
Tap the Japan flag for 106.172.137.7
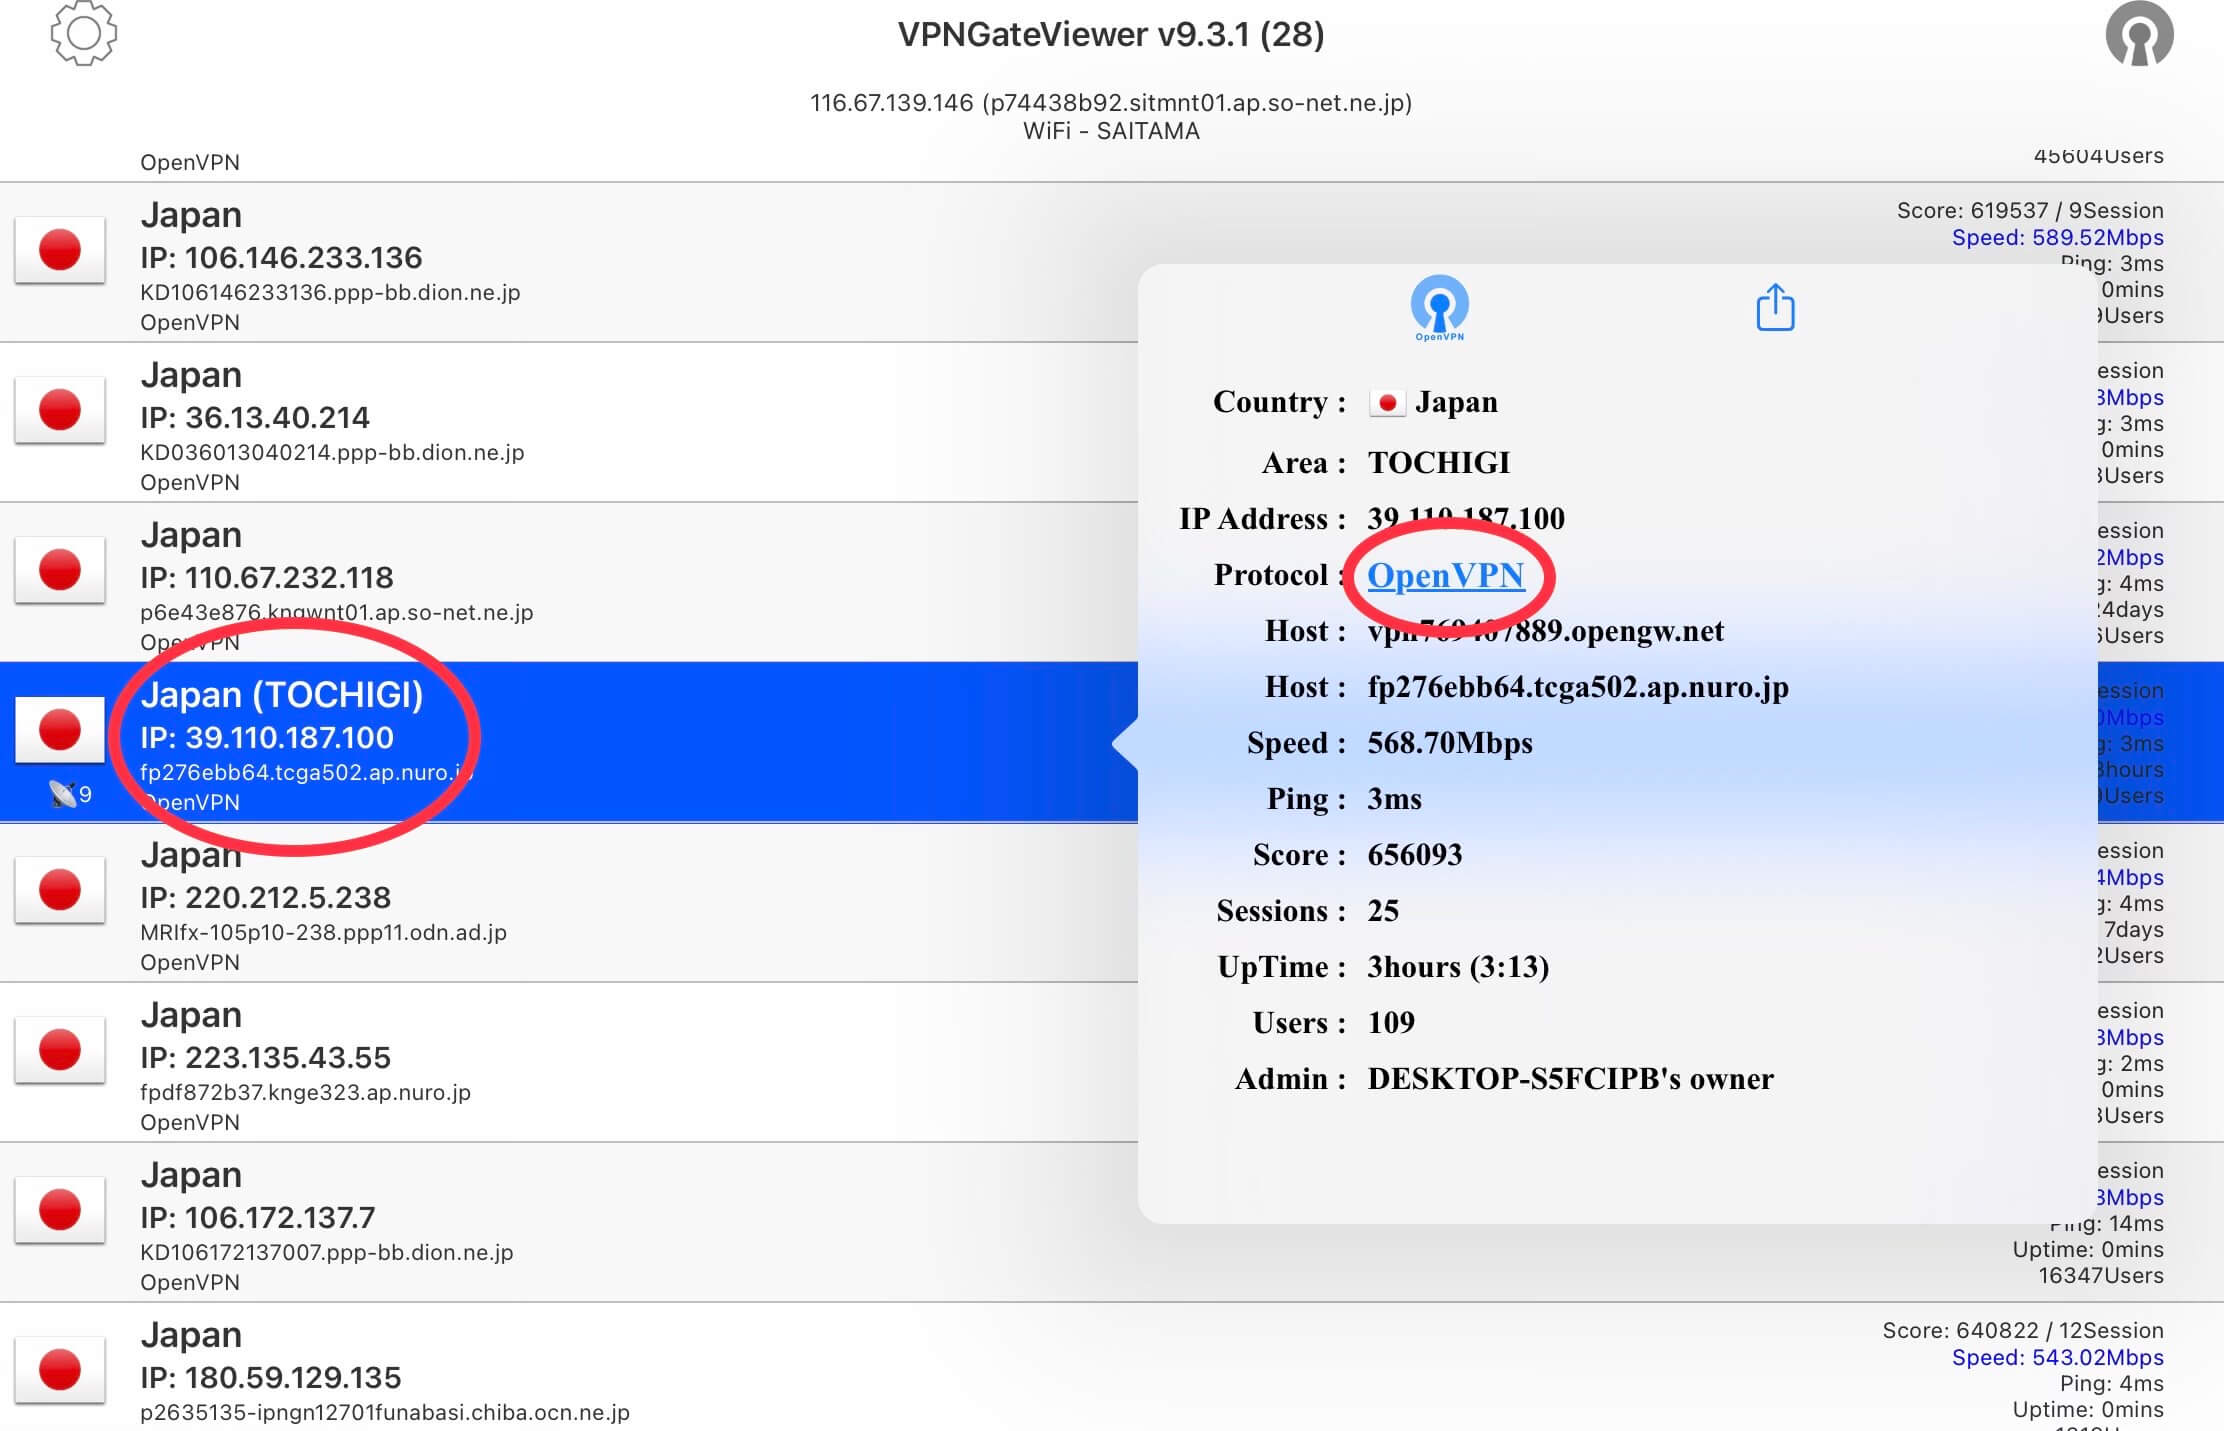click(60, 1210)
